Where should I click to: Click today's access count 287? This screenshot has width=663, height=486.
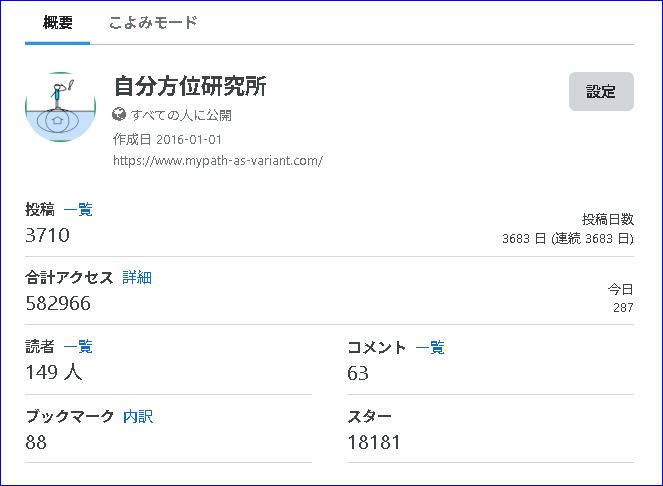[623, 308]
